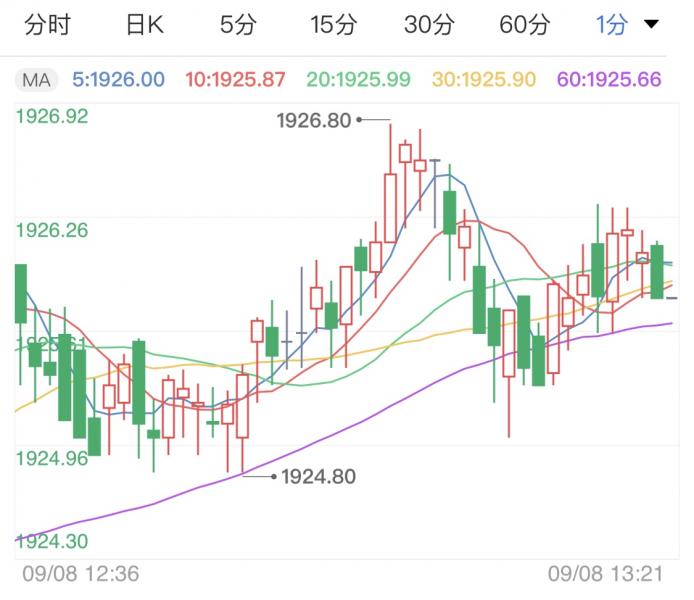Click the 1924.80 low price marker
The width and height of the screenshot is (694, 600).
point(318,477)
